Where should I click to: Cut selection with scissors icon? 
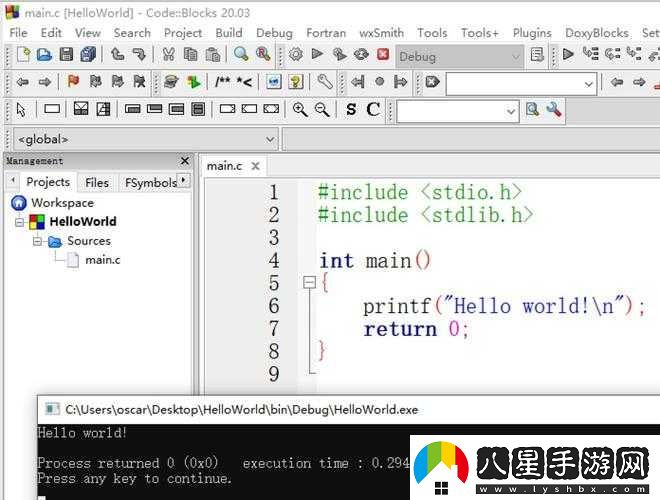tap(168, 55)
